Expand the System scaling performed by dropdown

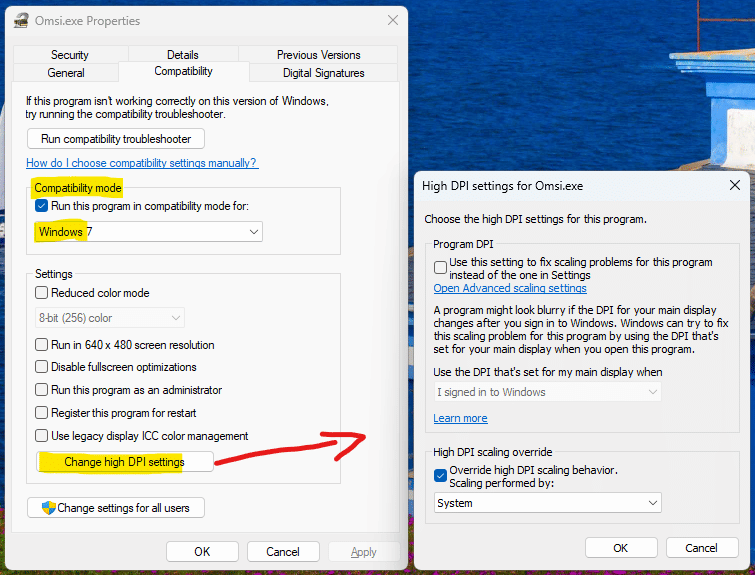(548, 503)
